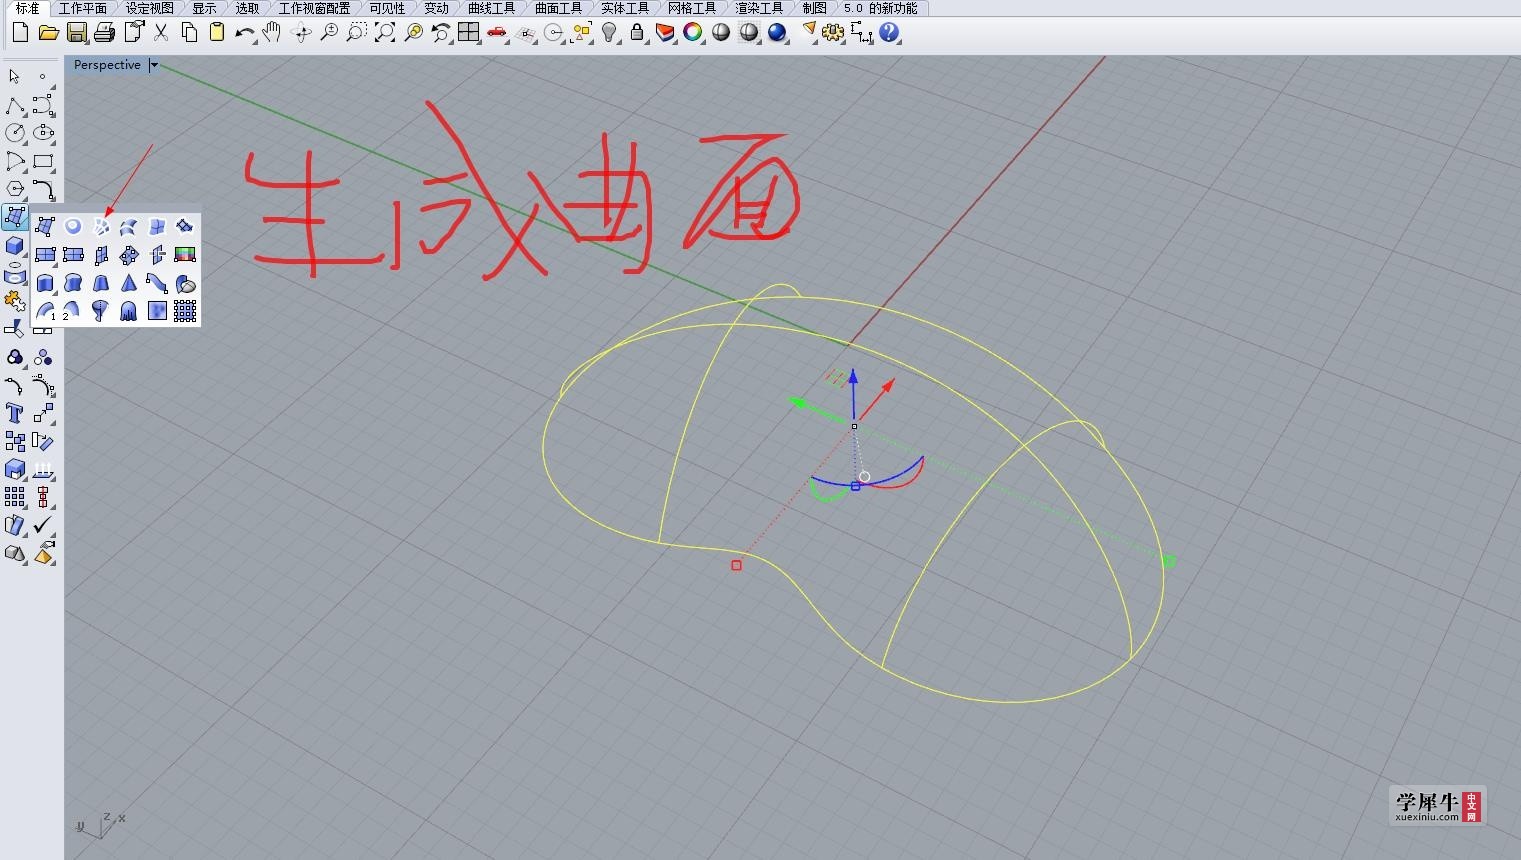Select surface from point grid icon
This screenshot has height=860, width=1521.
185,311
